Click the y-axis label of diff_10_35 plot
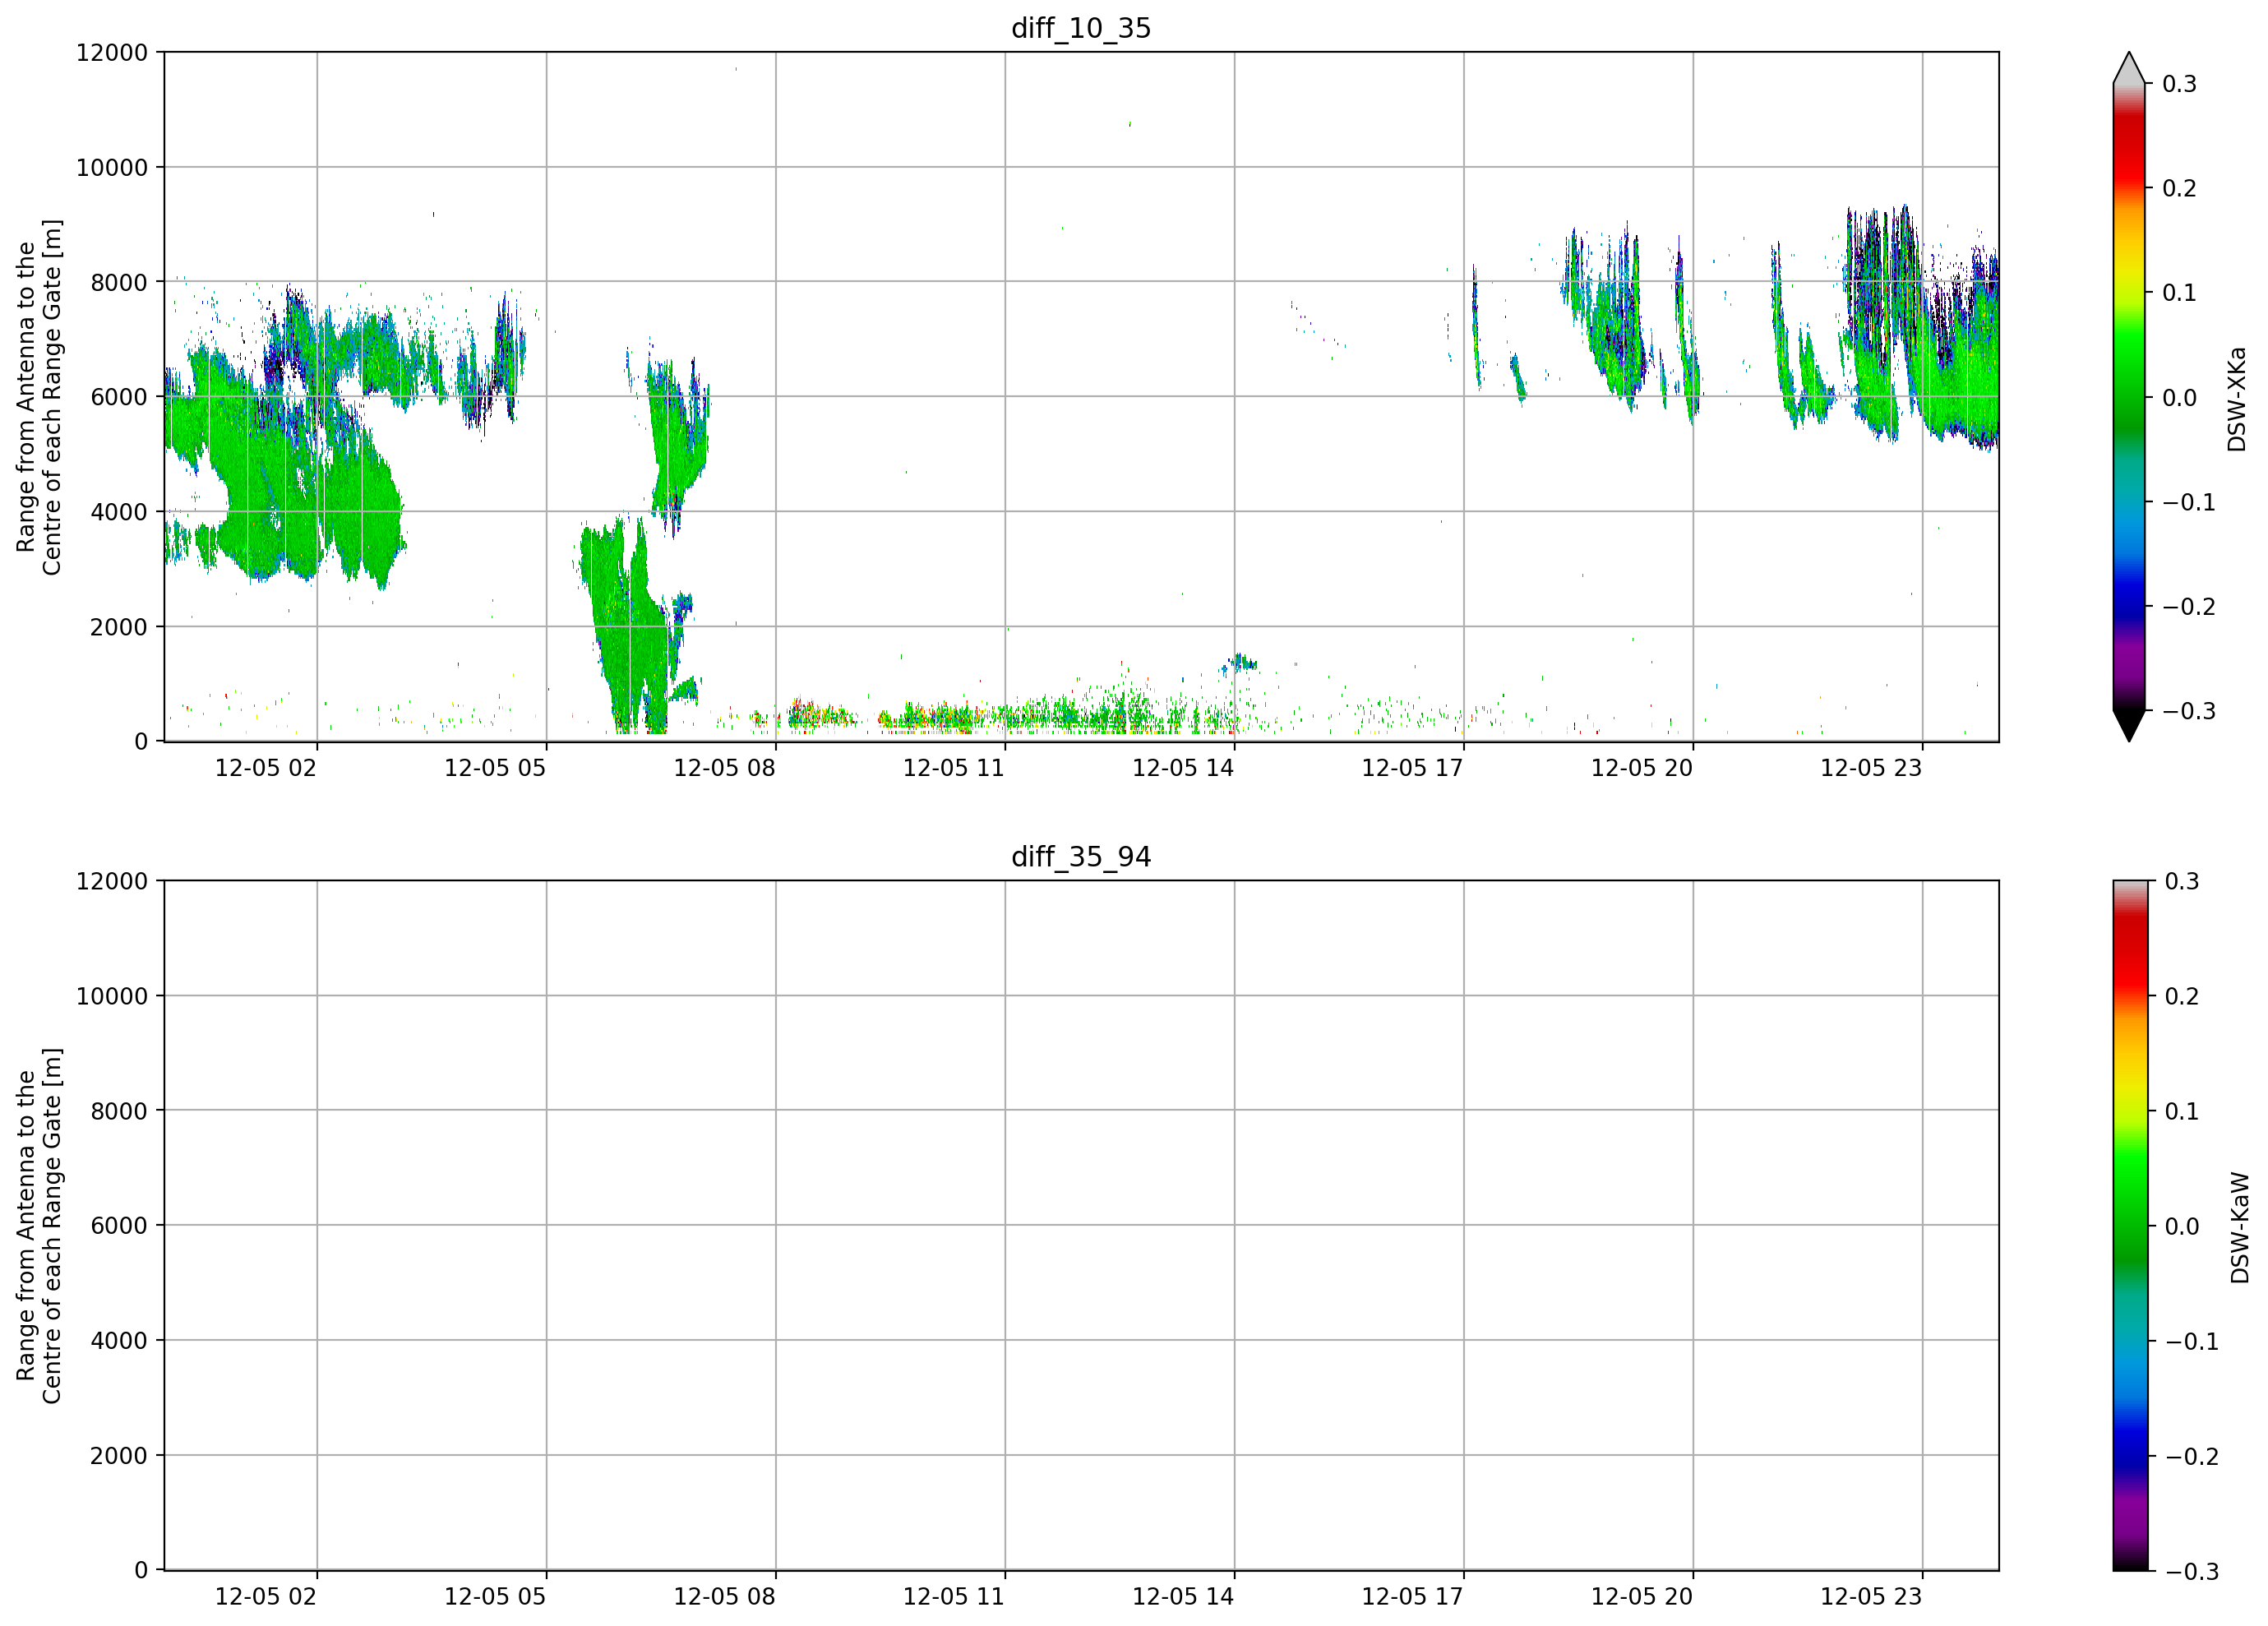The image size is (2268, 1626). pyautogui.click(x=39, y=397)
